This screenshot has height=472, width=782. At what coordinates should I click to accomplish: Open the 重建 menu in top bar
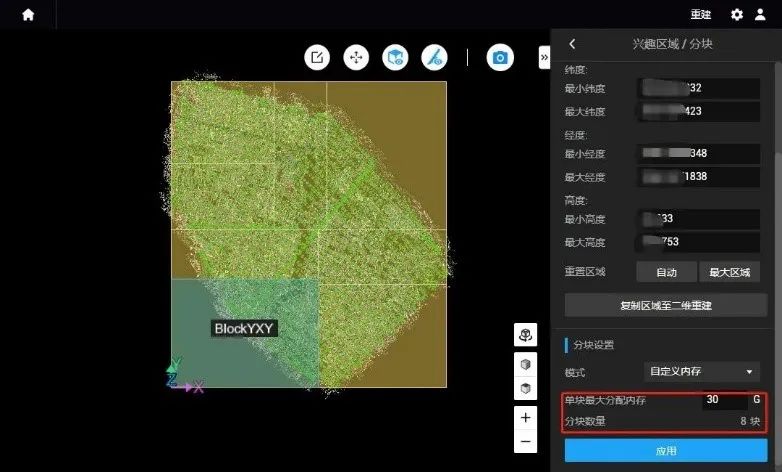(x=700, y=15)
